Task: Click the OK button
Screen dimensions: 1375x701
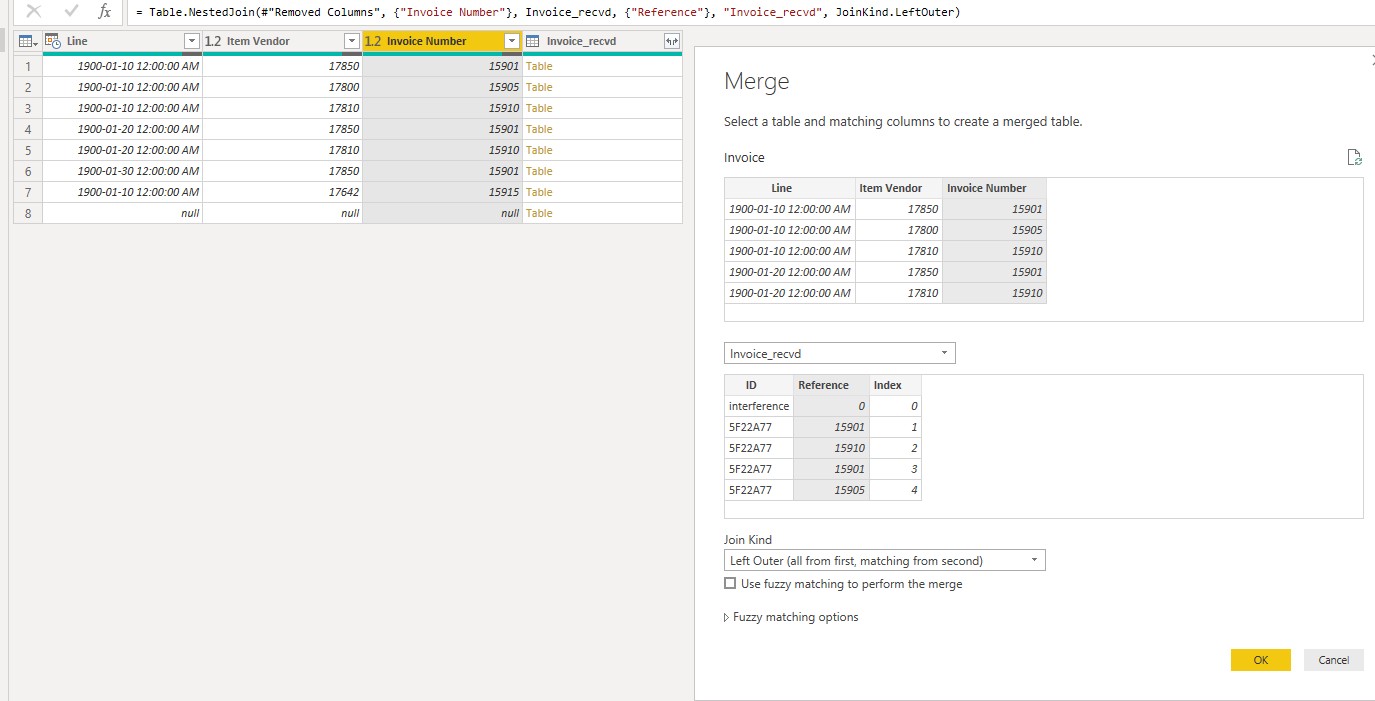Action: pyautogui.click(x=1260, y=660)
